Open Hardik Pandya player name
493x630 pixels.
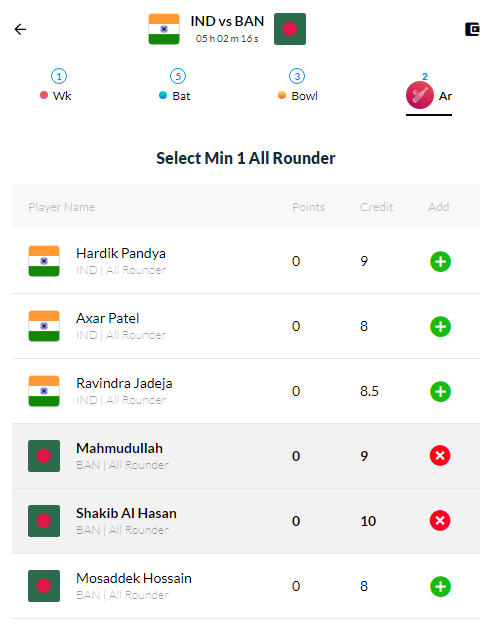pyautogui.click(x=121, y=254)
